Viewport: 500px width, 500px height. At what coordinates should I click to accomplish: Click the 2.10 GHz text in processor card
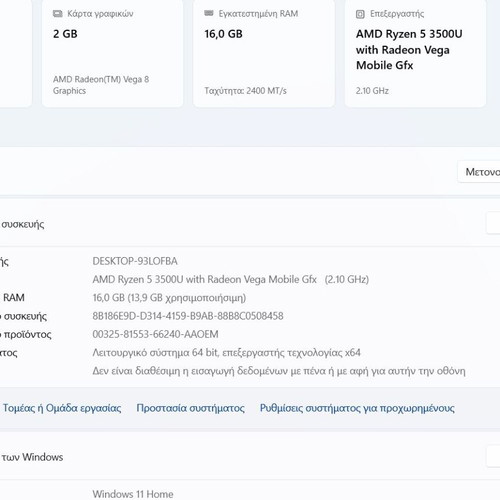click(x=372, y=91)
